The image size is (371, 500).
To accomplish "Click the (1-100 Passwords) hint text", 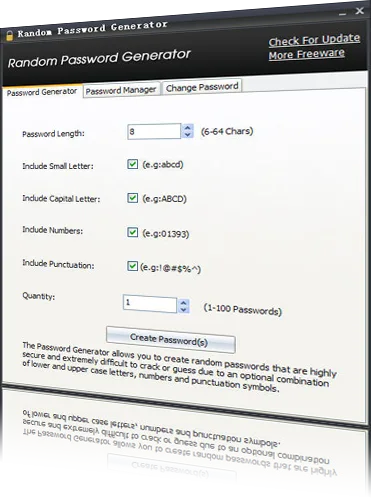I will click(243, 310).
